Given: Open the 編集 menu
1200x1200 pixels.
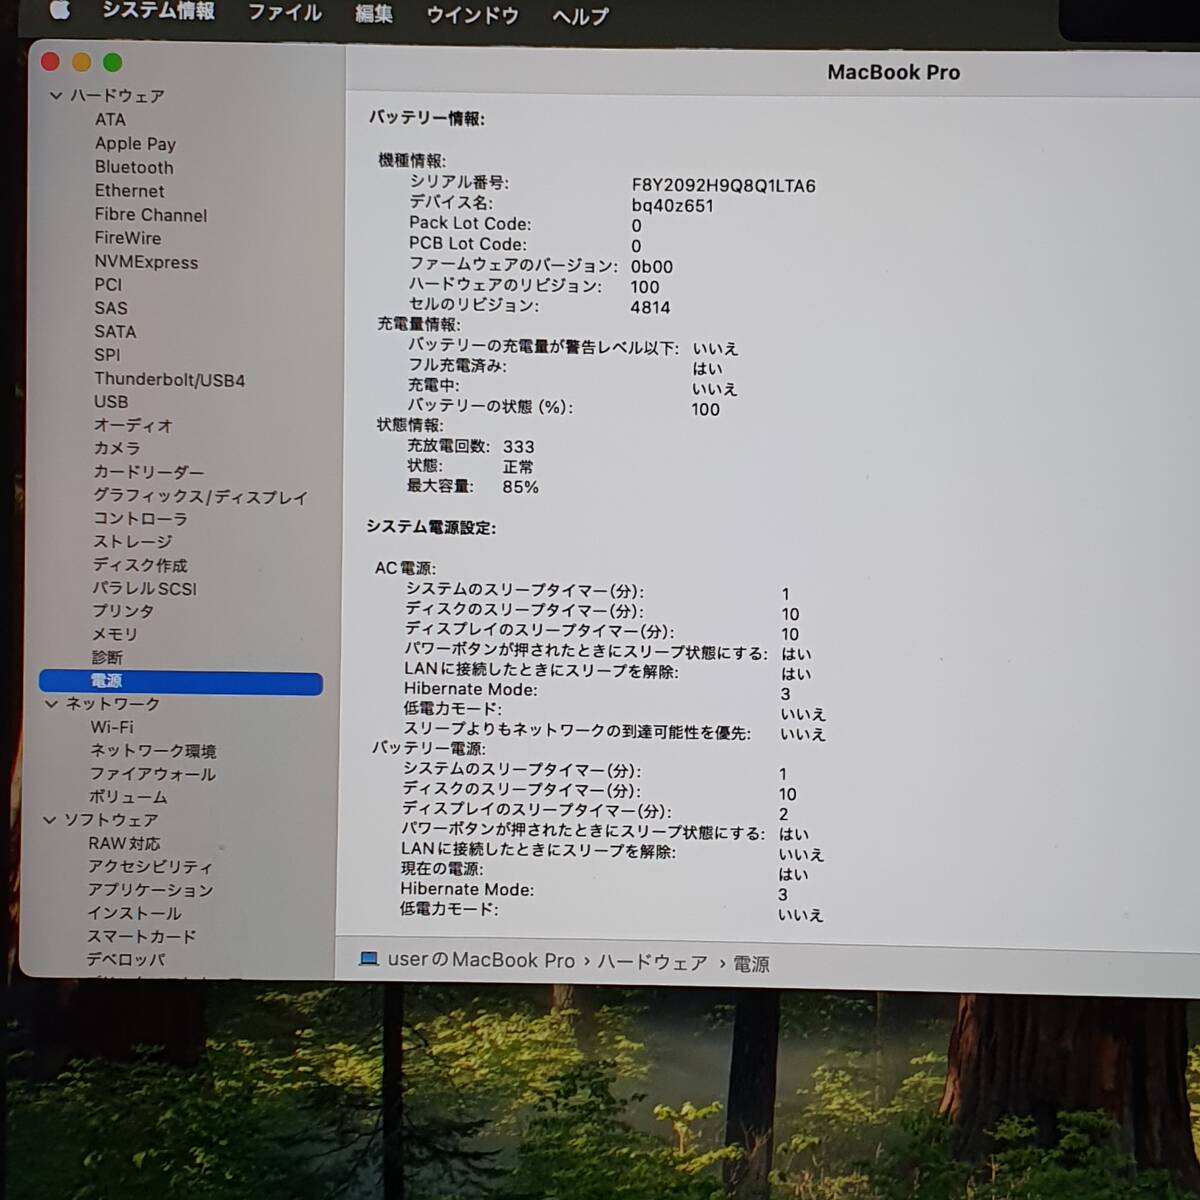Looking at the screenshot, I should 374,14.
